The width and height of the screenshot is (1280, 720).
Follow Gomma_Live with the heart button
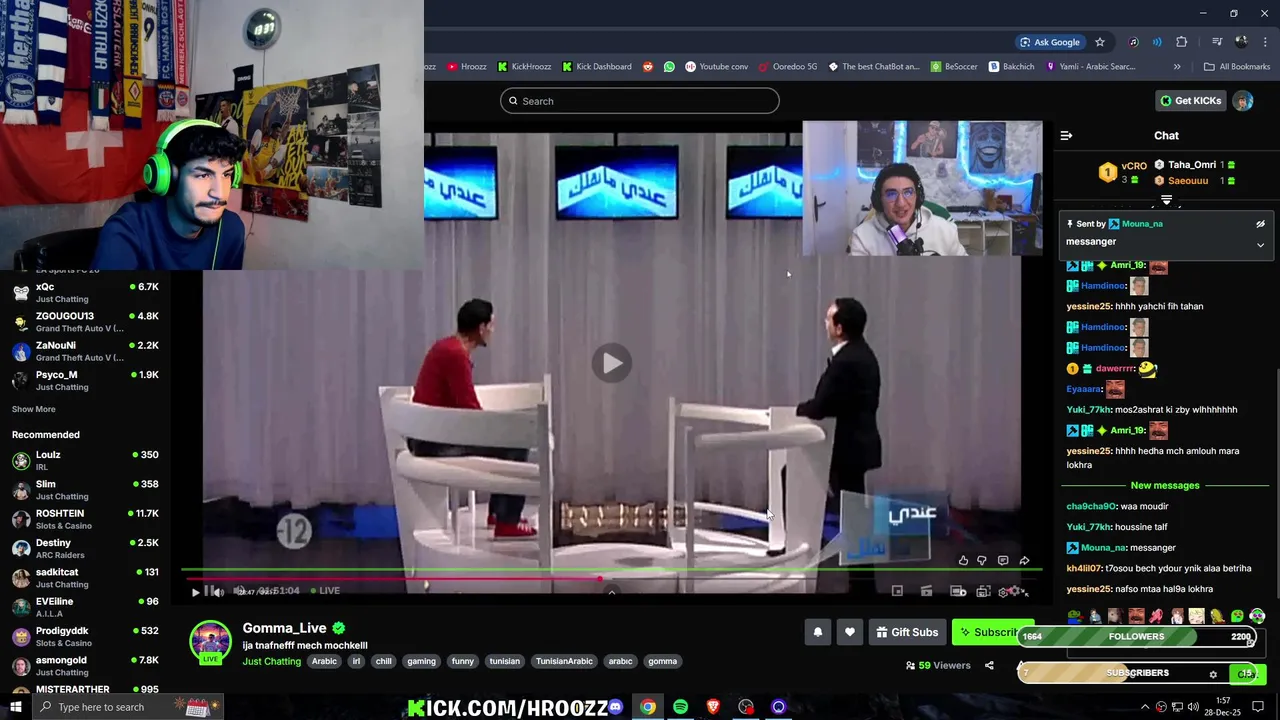850,632
